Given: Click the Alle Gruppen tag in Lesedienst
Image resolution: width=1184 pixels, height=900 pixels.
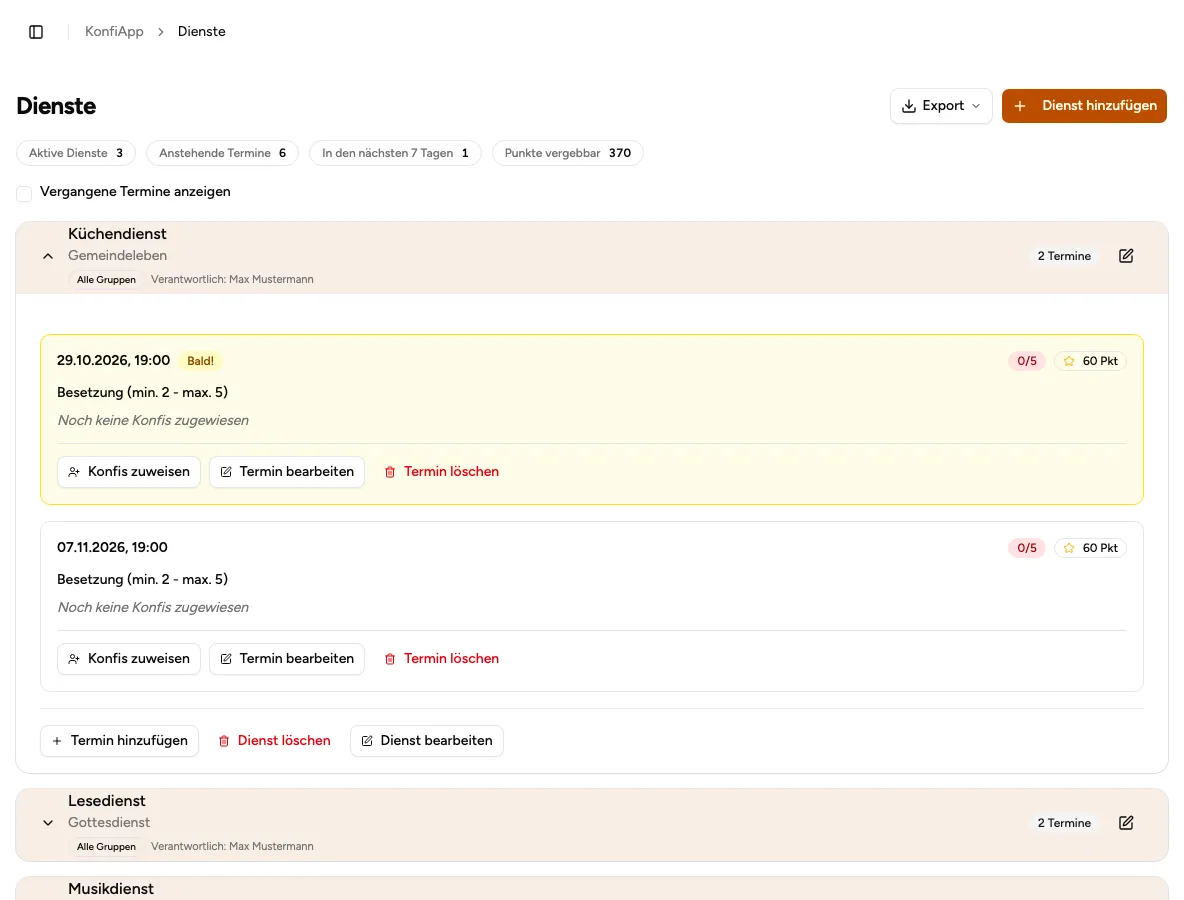Looking at the screenshot, I should pyautogui.click(x=106, y=846).
